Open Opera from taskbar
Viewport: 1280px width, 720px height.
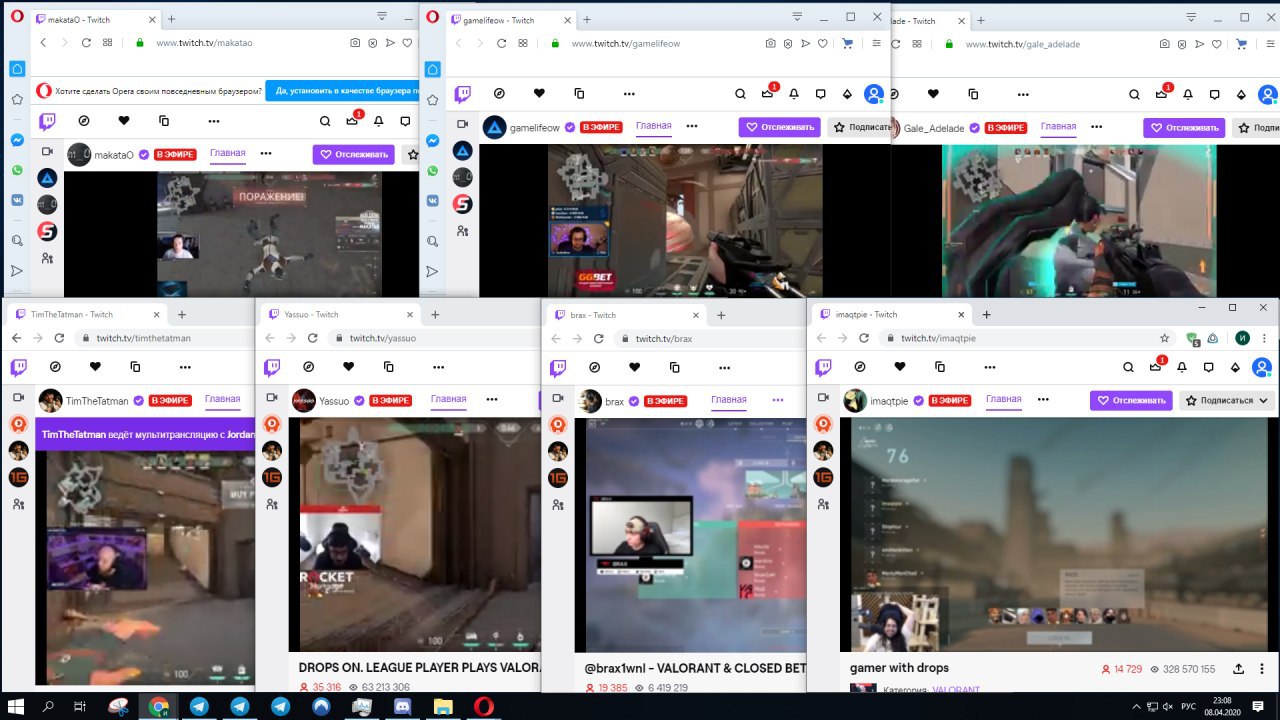pos(485,705)
